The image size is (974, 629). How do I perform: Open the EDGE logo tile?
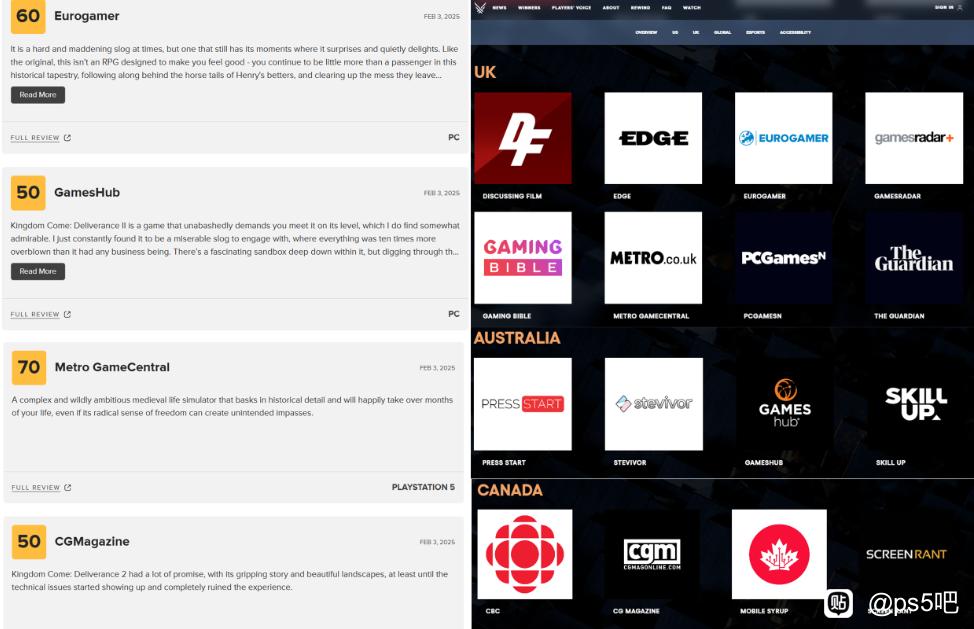point(653,138)
